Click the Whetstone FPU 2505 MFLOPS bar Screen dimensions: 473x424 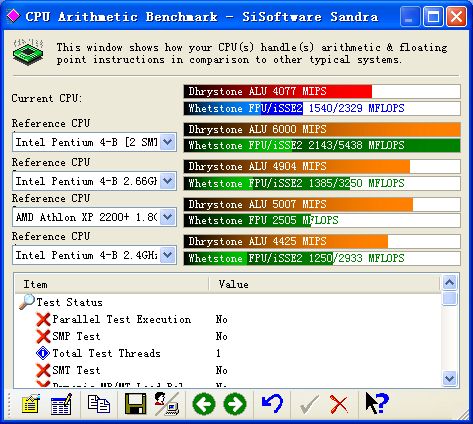point(322,220)
